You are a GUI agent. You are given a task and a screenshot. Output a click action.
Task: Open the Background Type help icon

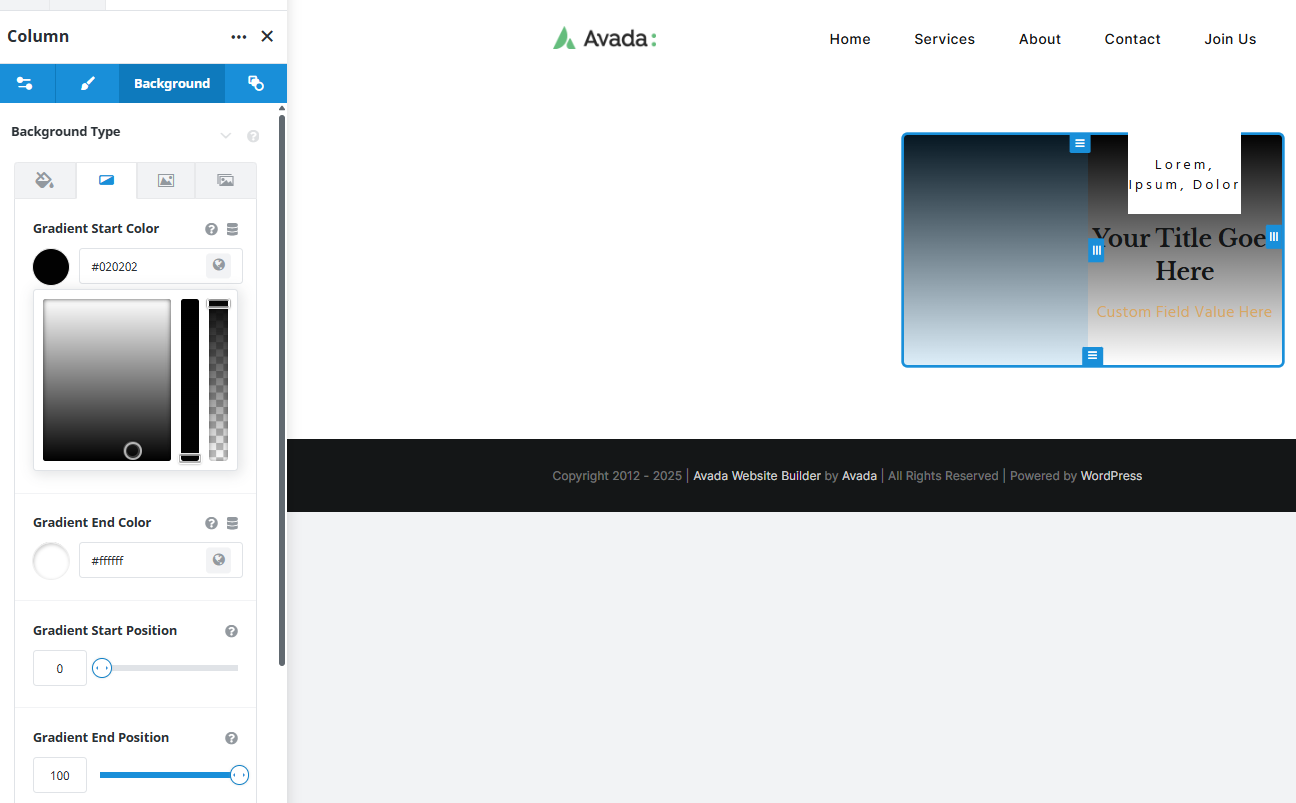252,135
